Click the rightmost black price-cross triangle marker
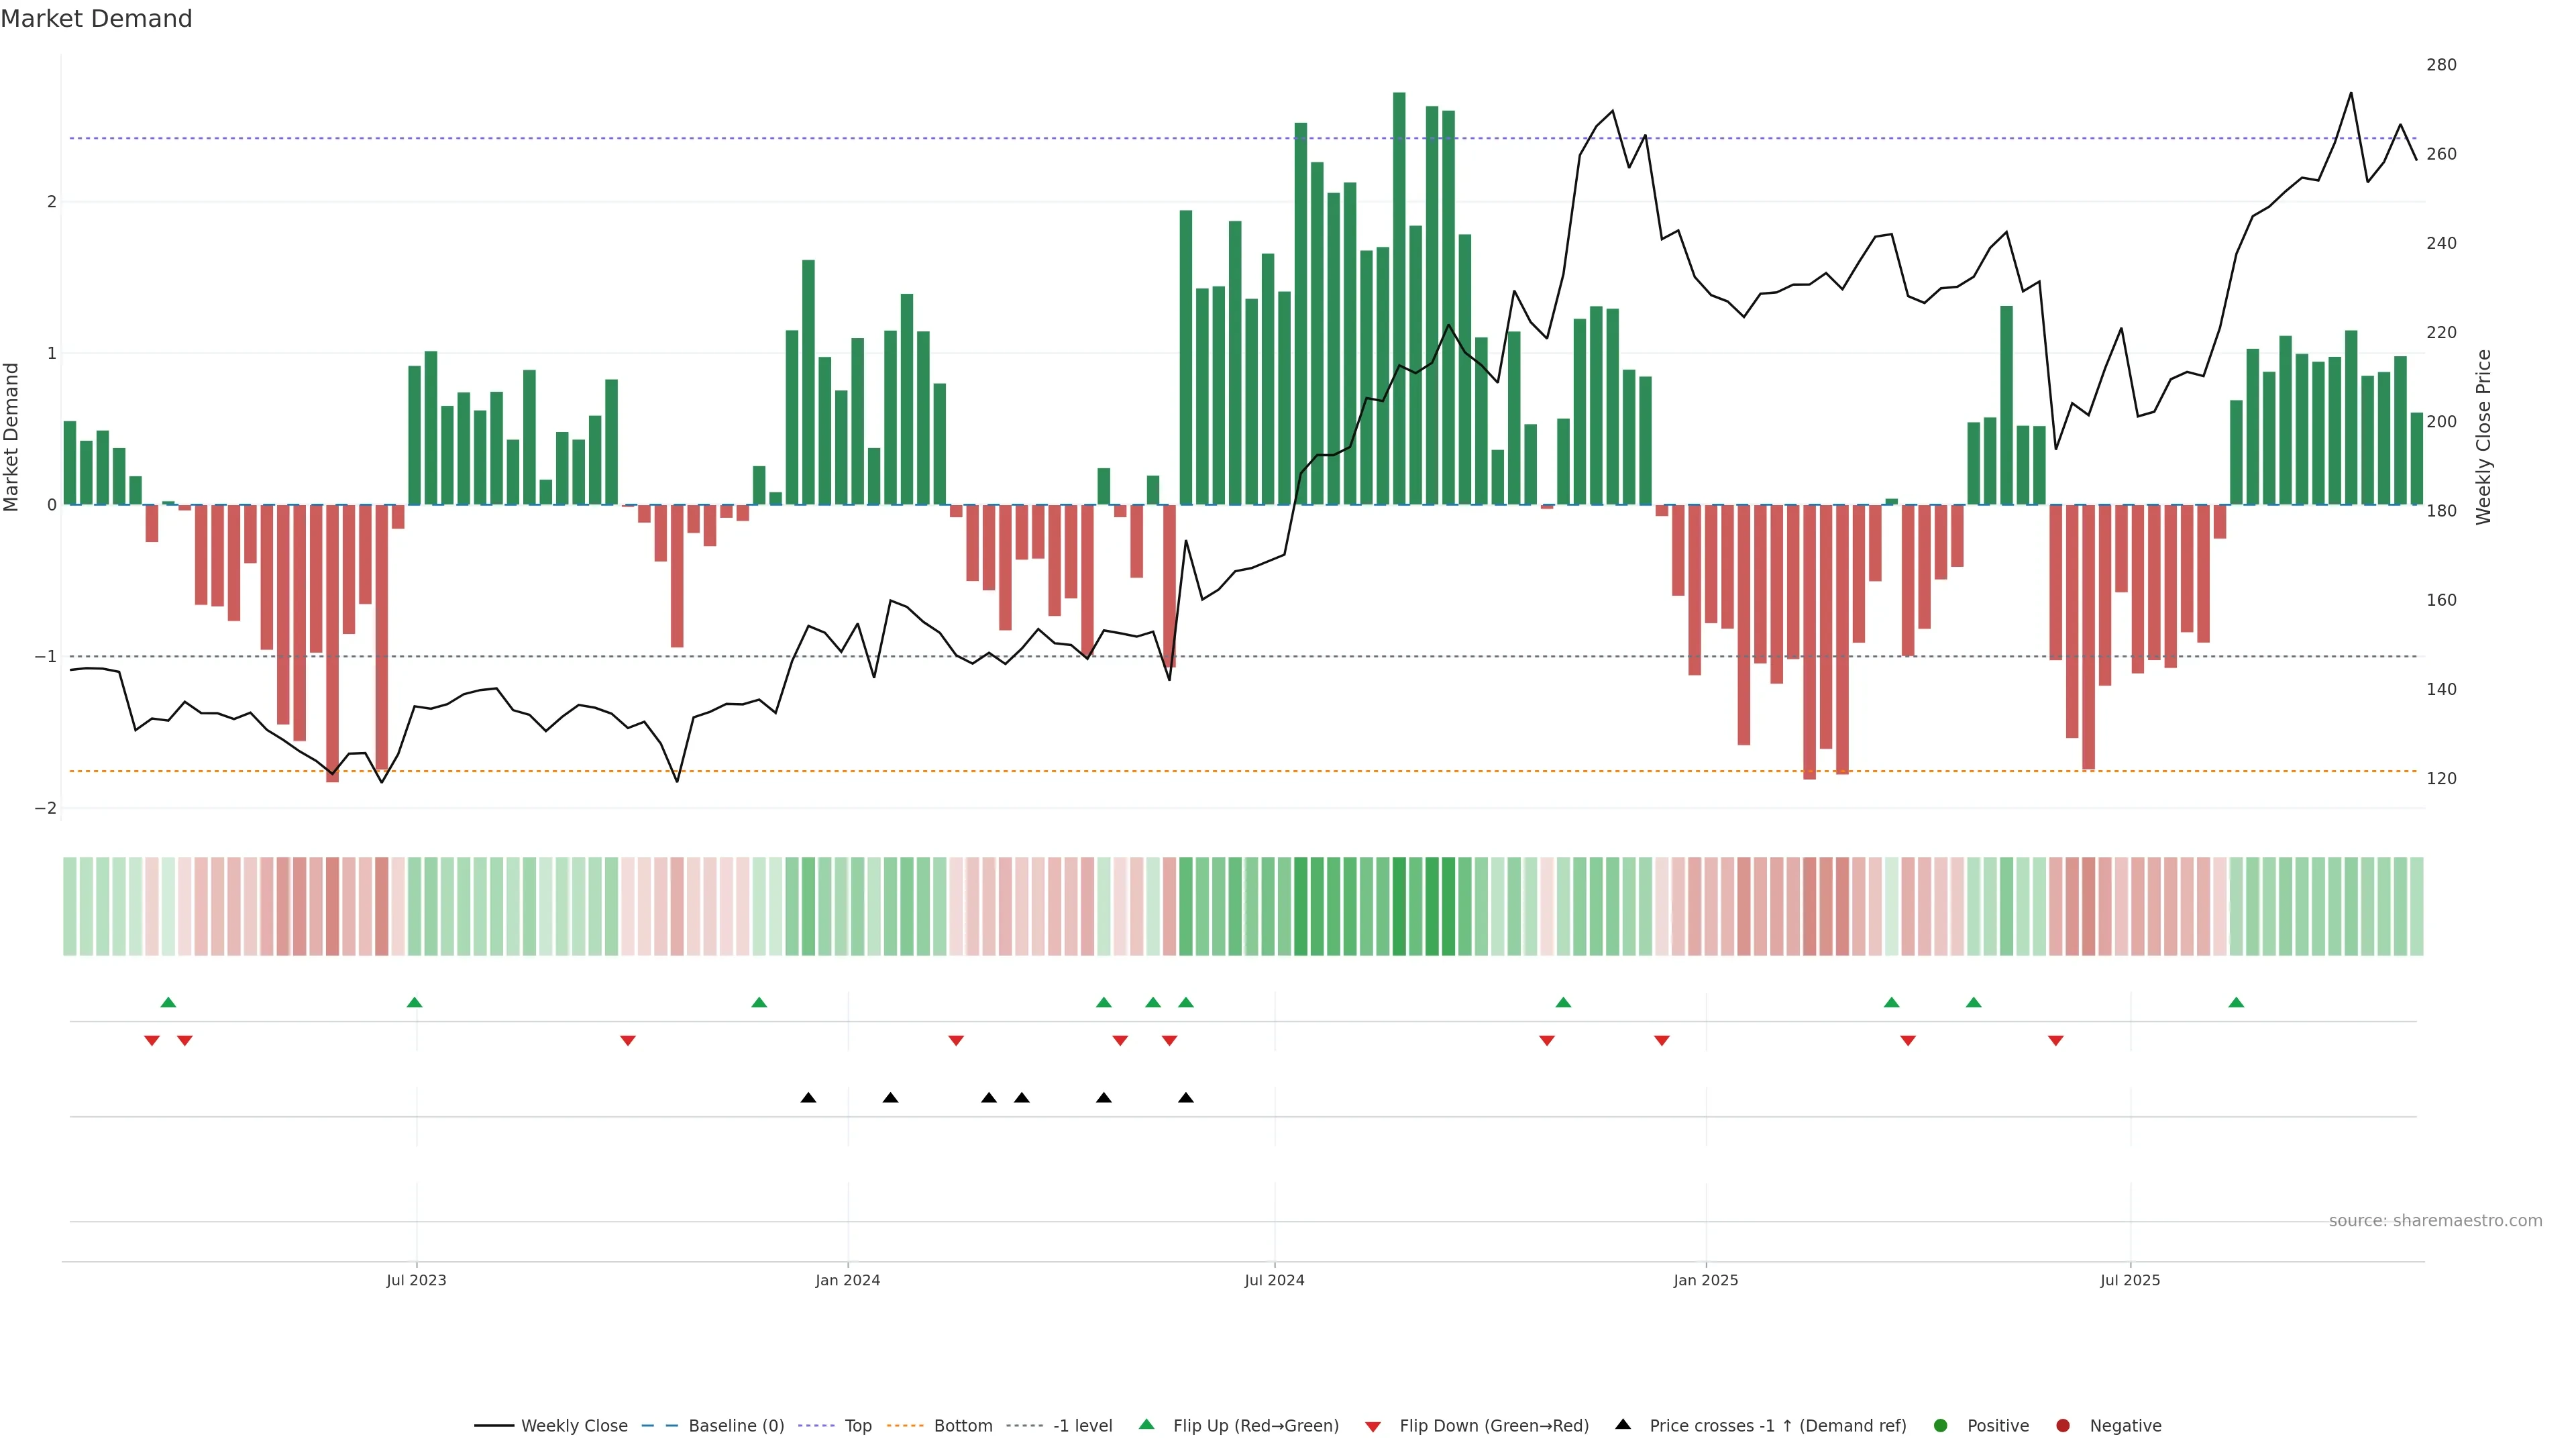 pyautogui.click(x=1186, y=1098)
